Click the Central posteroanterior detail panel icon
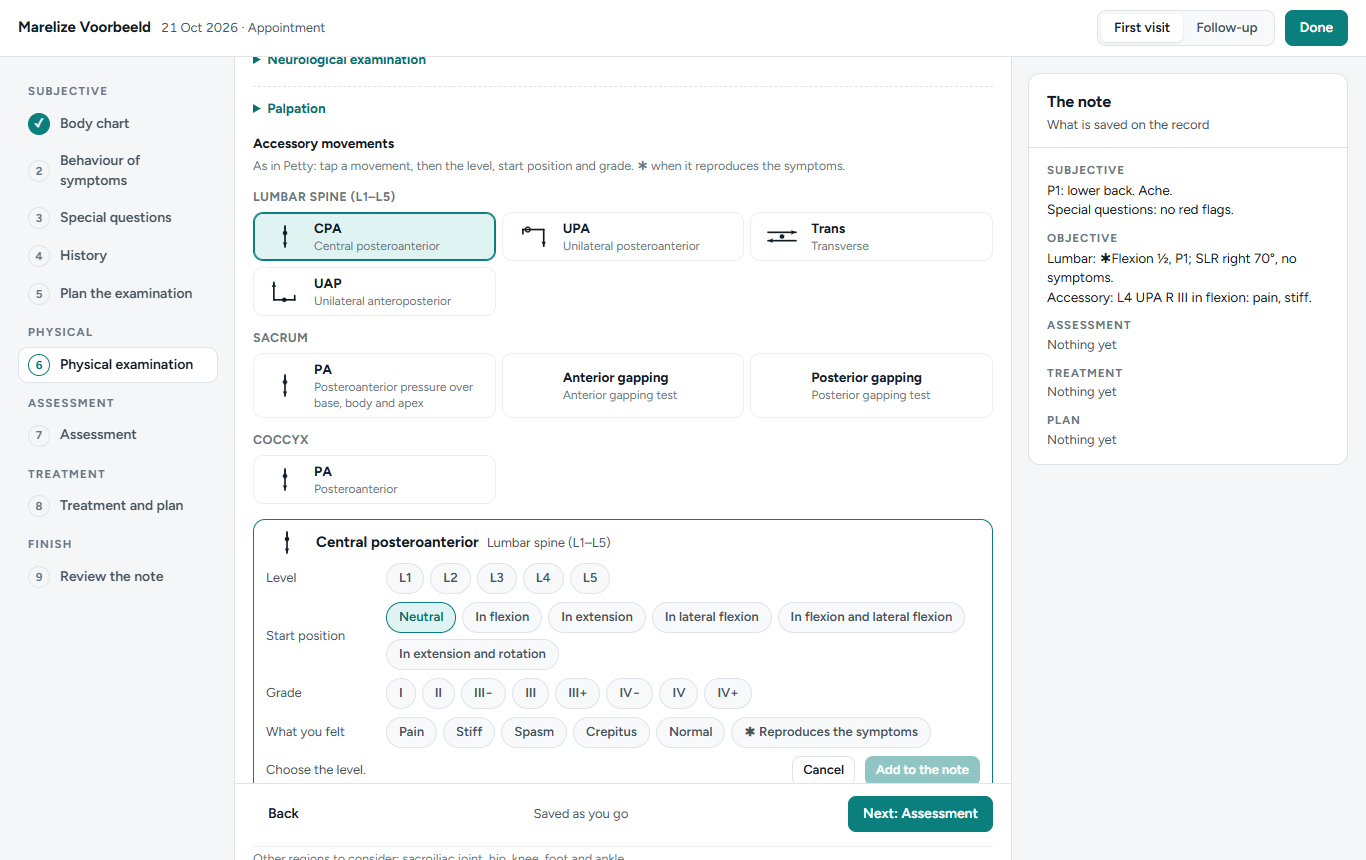 [x=287, y=543]
